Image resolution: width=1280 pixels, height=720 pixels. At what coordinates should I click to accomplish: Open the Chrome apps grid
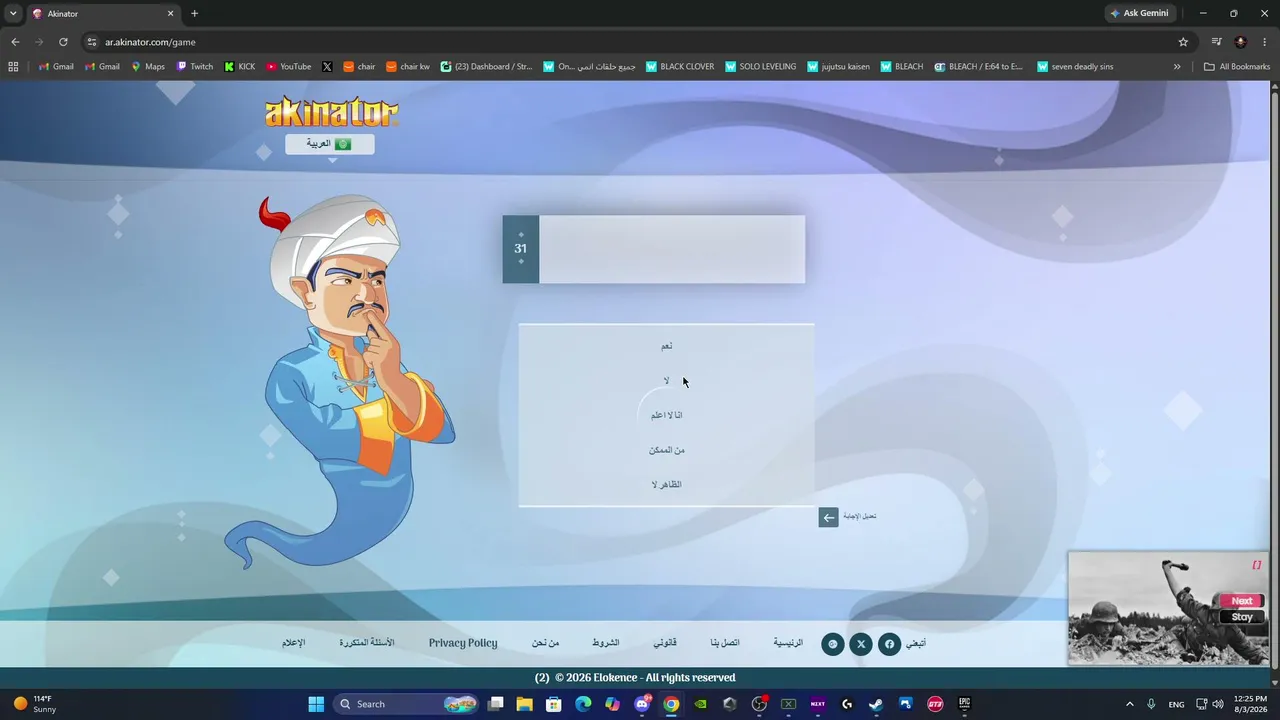[13, 67]
